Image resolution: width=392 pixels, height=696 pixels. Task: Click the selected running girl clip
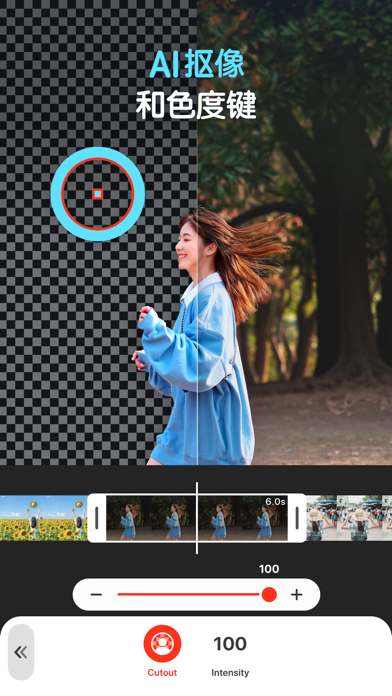(197, 518)
